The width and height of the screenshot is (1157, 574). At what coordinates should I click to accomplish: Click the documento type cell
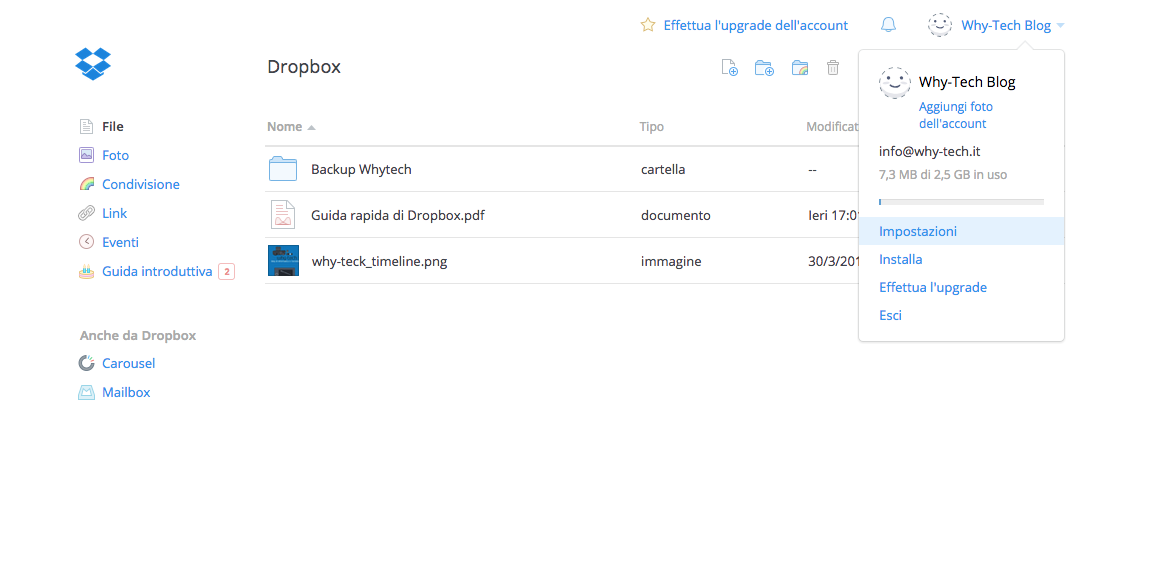(x=675, y=215)
